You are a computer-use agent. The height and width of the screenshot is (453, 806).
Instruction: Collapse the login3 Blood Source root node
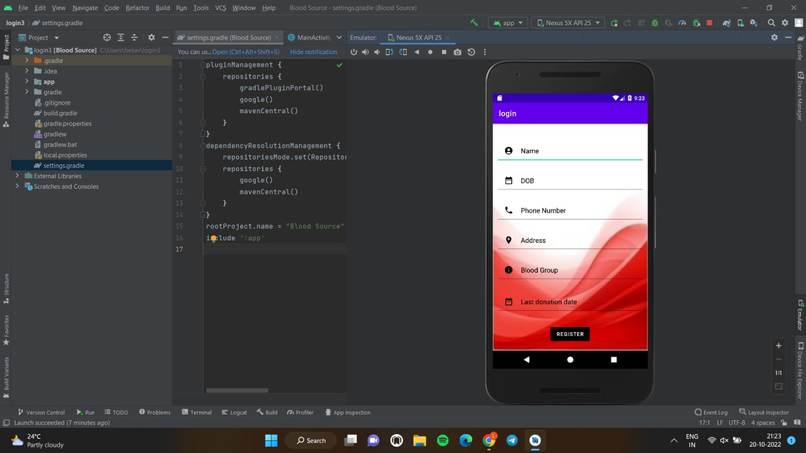(19, 50)
